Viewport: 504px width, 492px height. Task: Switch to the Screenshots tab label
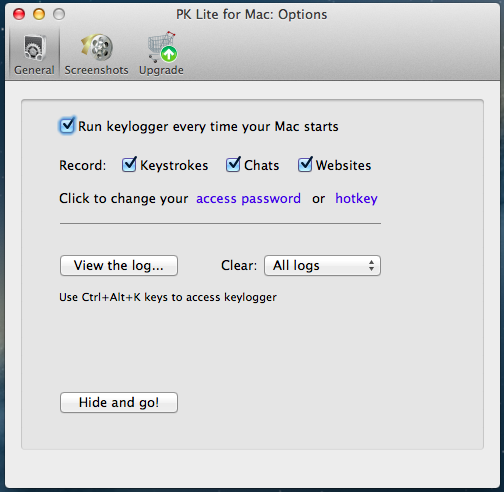(x=97, y=70)
